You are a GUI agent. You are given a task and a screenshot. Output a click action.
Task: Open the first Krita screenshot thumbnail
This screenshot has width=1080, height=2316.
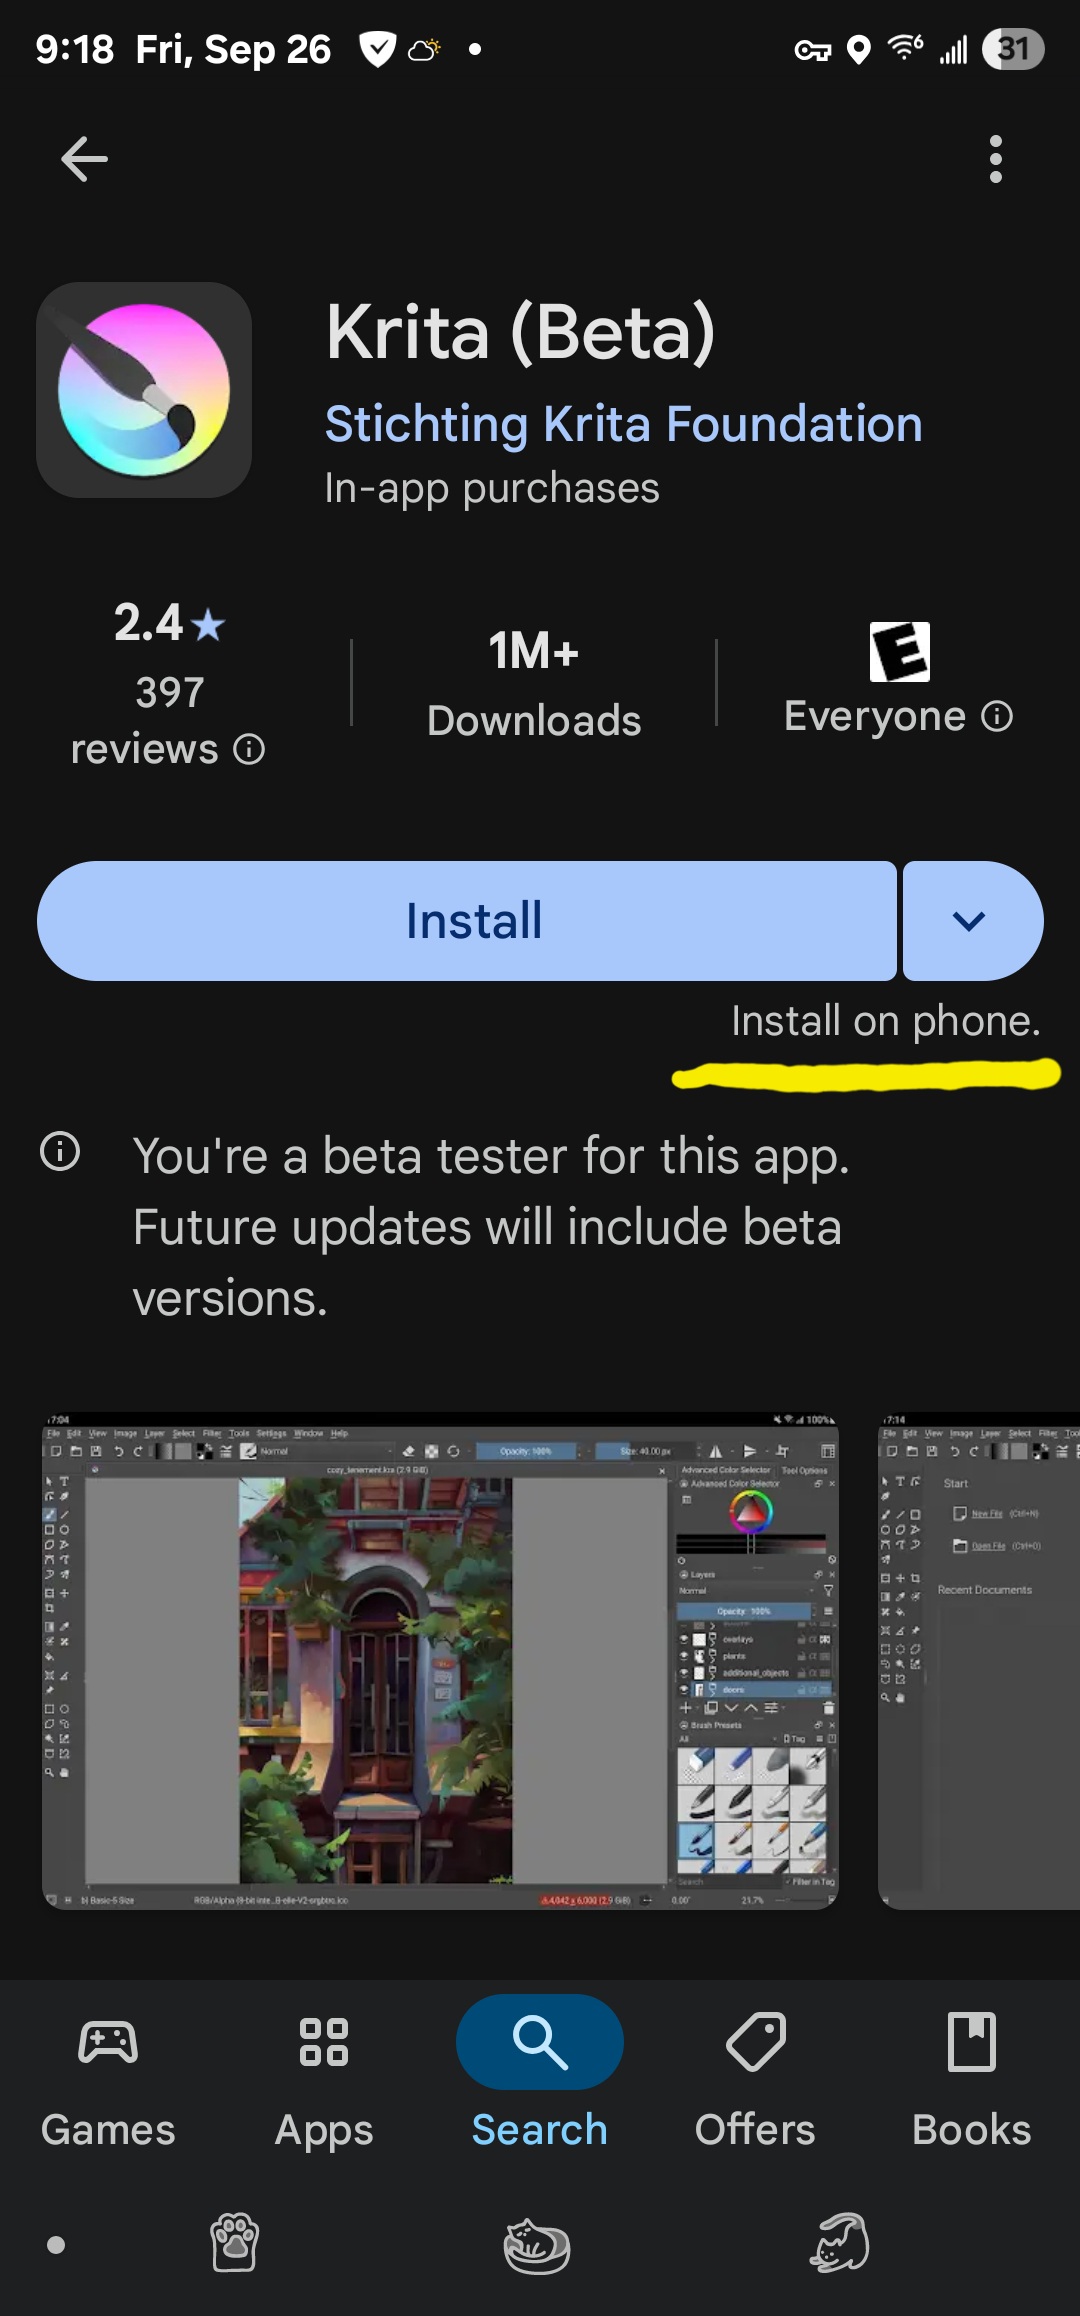(x=440, y=1660)
